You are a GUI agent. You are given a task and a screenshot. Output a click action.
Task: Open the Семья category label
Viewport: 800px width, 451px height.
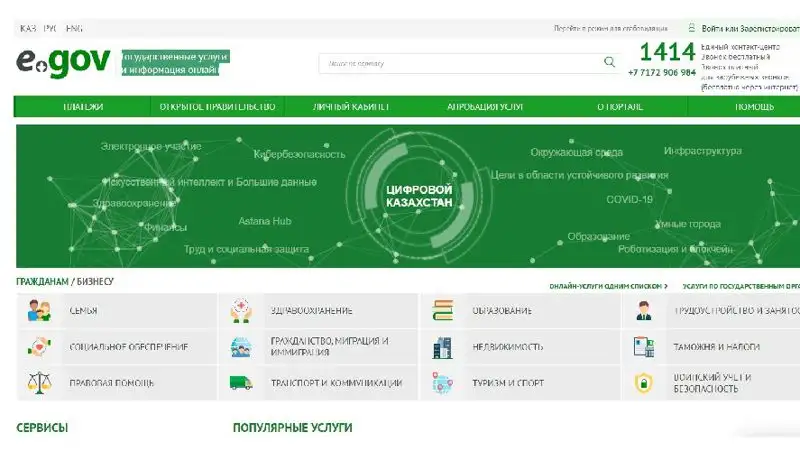point(83,311)
